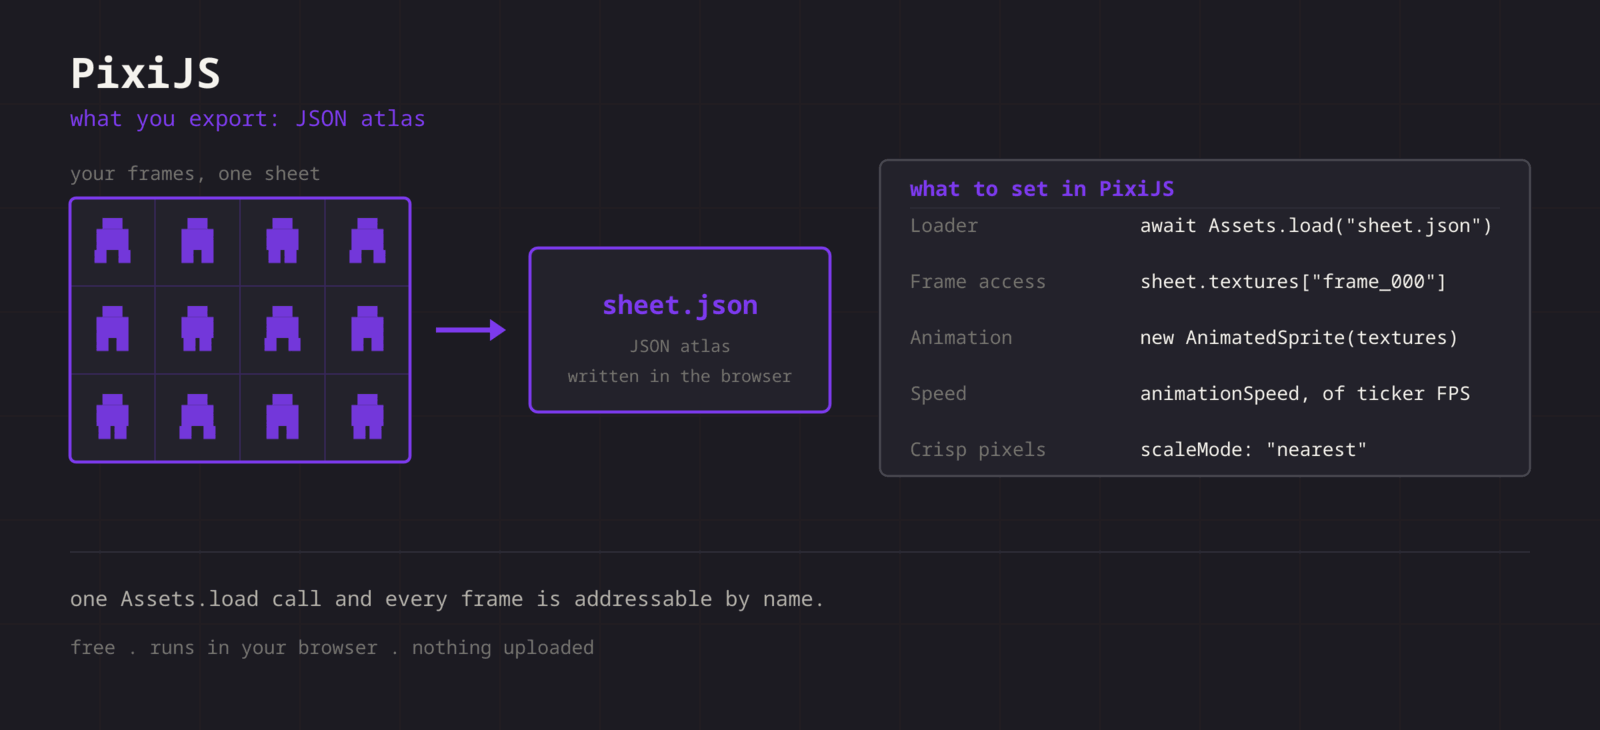Select the top-left sprite frame in the sheet
The height and width of the screenshot is (730, 1600).
pyautogui.click(x=113, y=242)
